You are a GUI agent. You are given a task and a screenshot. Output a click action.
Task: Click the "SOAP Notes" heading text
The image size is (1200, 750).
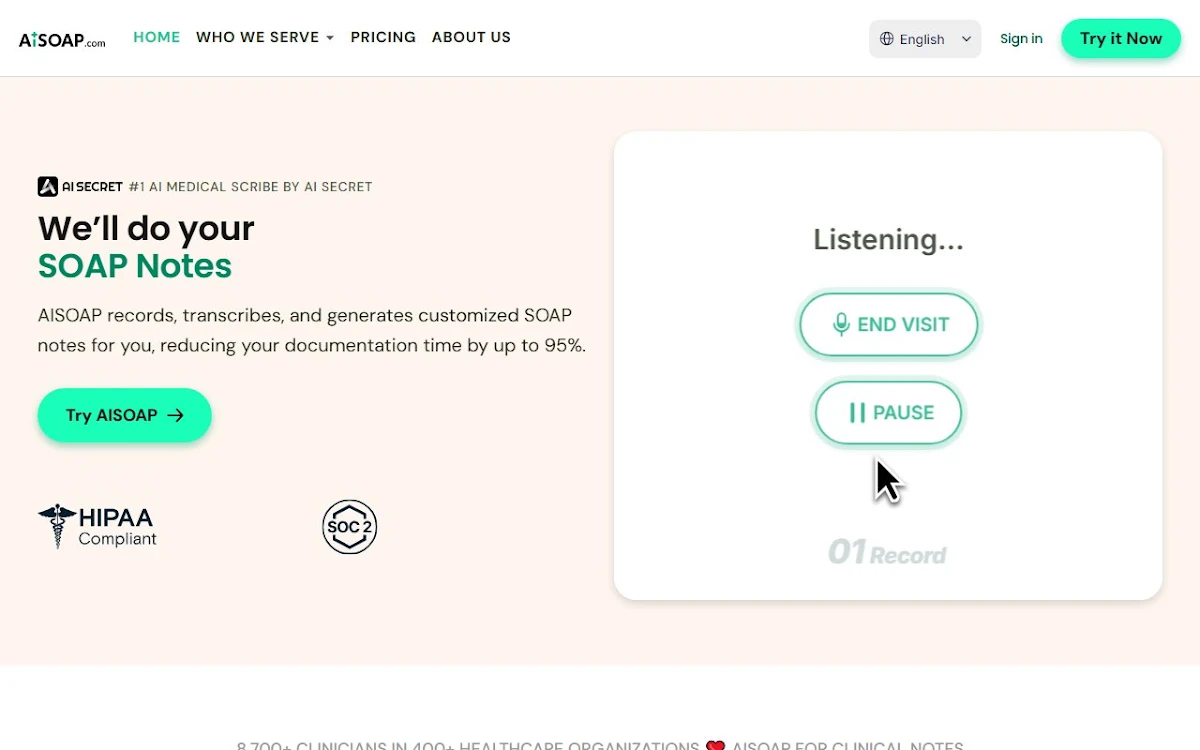135,266
